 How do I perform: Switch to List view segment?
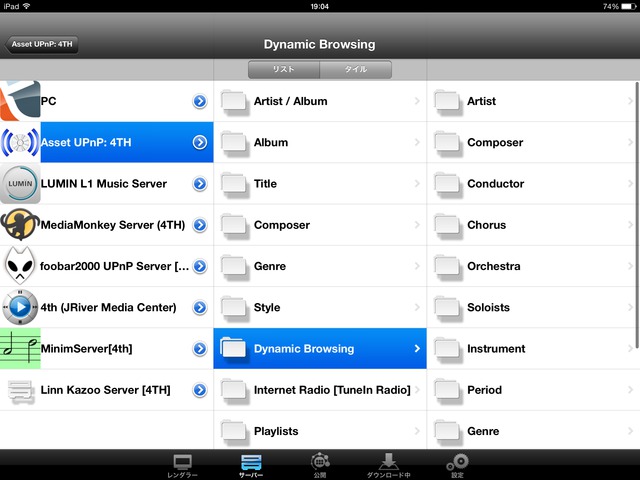[x=284, y=69]
